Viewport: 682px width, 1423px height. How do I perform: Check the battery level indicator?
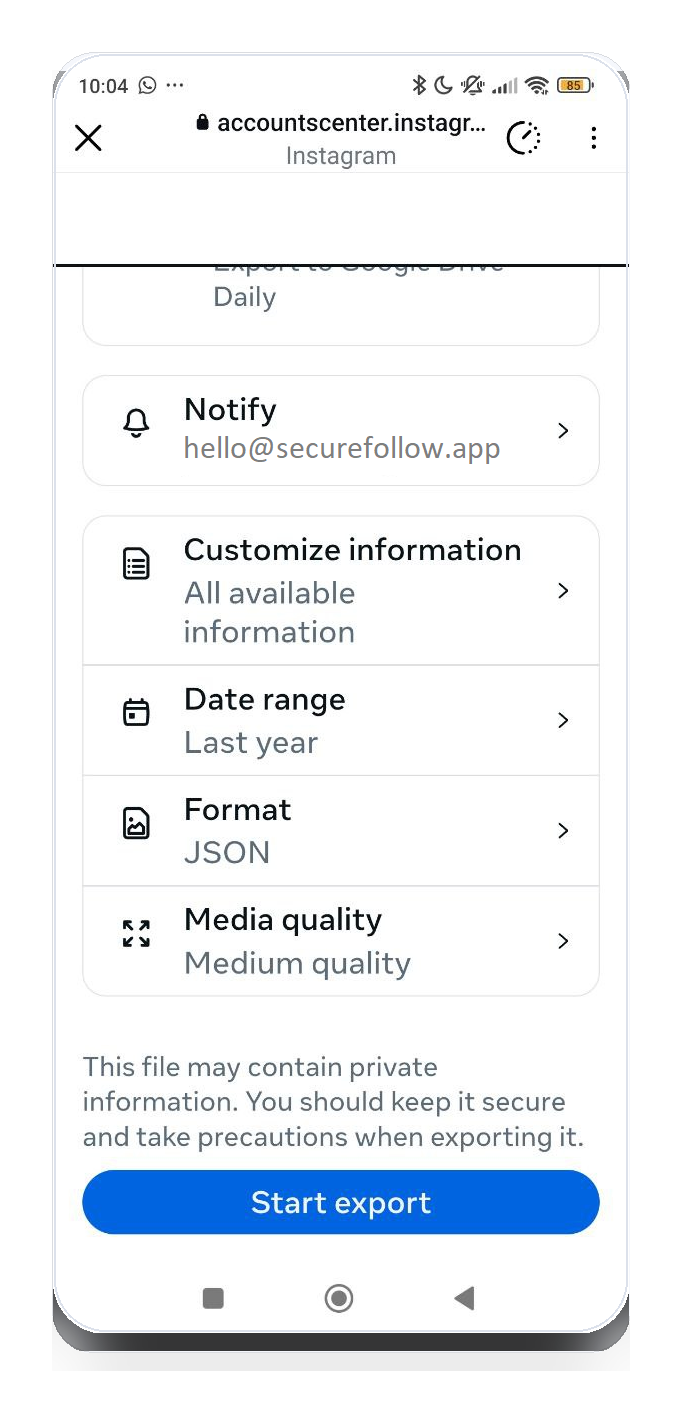[575, 86]
